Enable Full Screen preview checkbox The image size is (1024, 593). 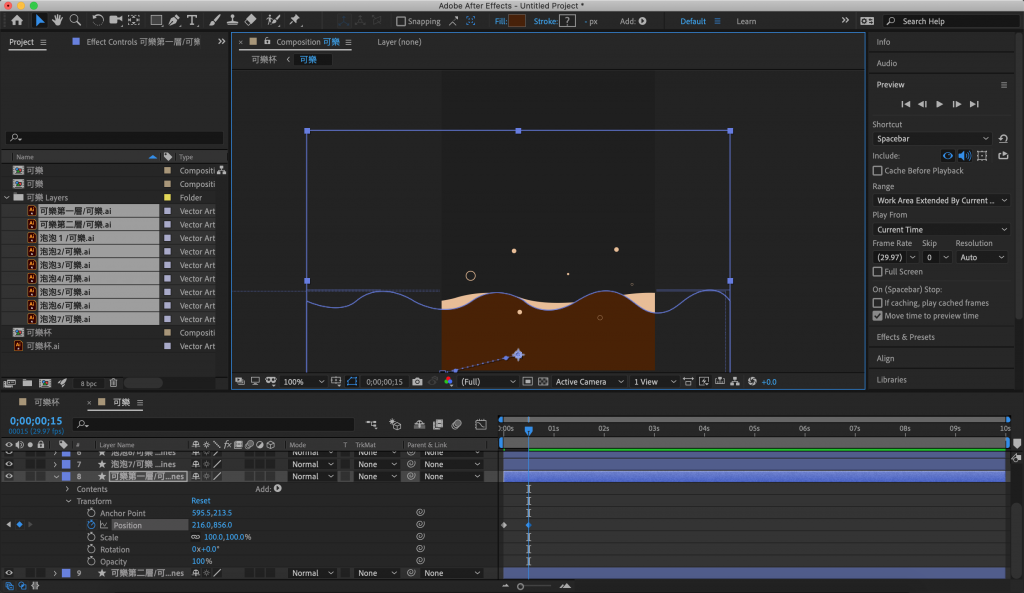point(878,272)
